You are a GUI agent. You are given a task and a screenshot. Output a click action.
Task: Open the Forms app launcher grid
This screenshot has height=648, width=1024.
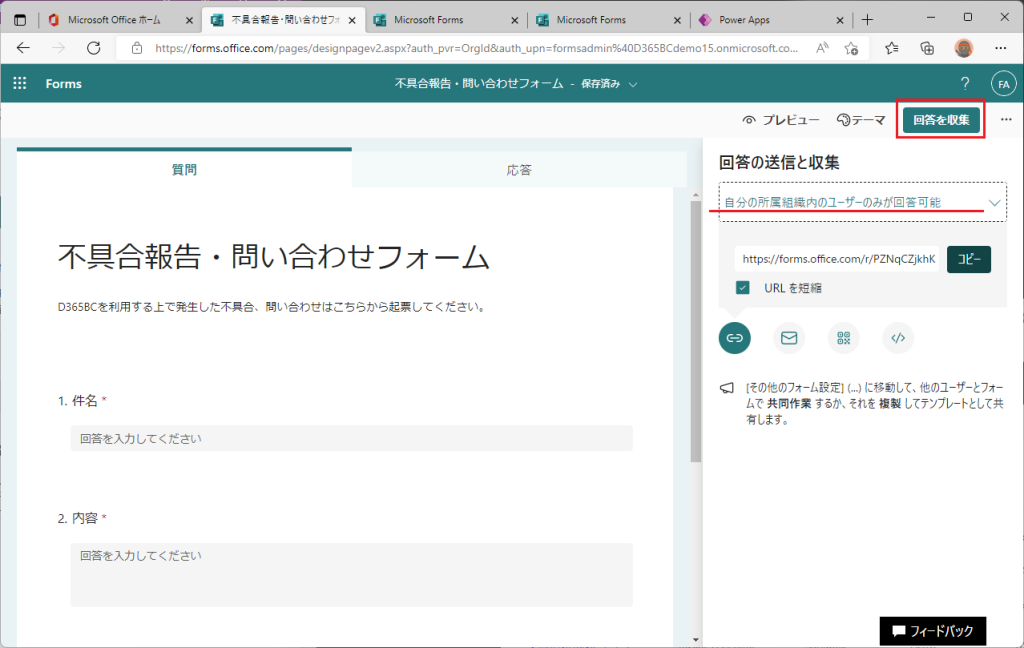point(19,84)
